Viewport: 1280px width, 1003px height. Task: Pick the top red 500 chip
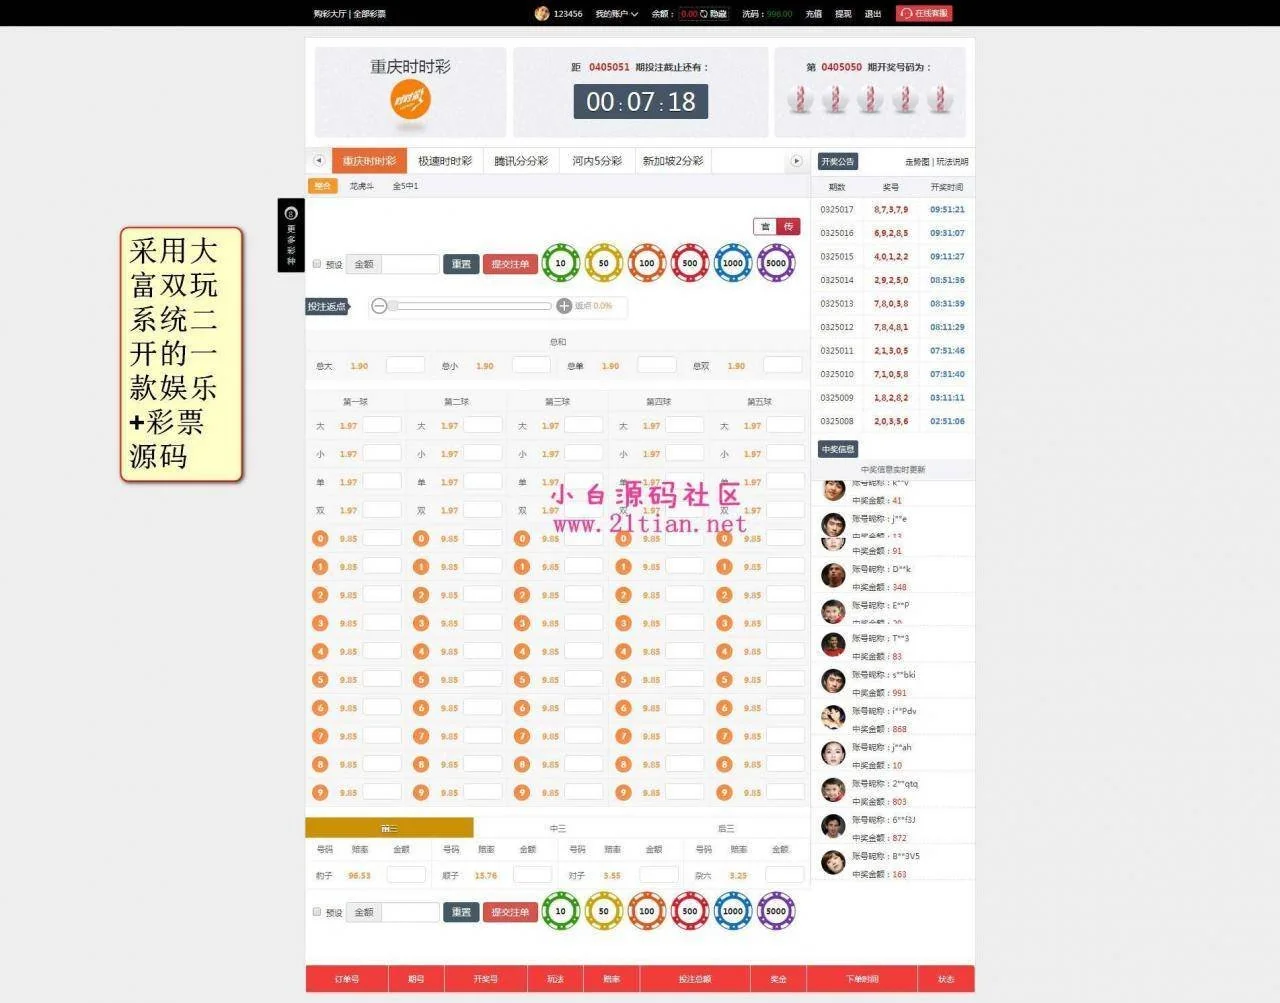pos(689,263)
